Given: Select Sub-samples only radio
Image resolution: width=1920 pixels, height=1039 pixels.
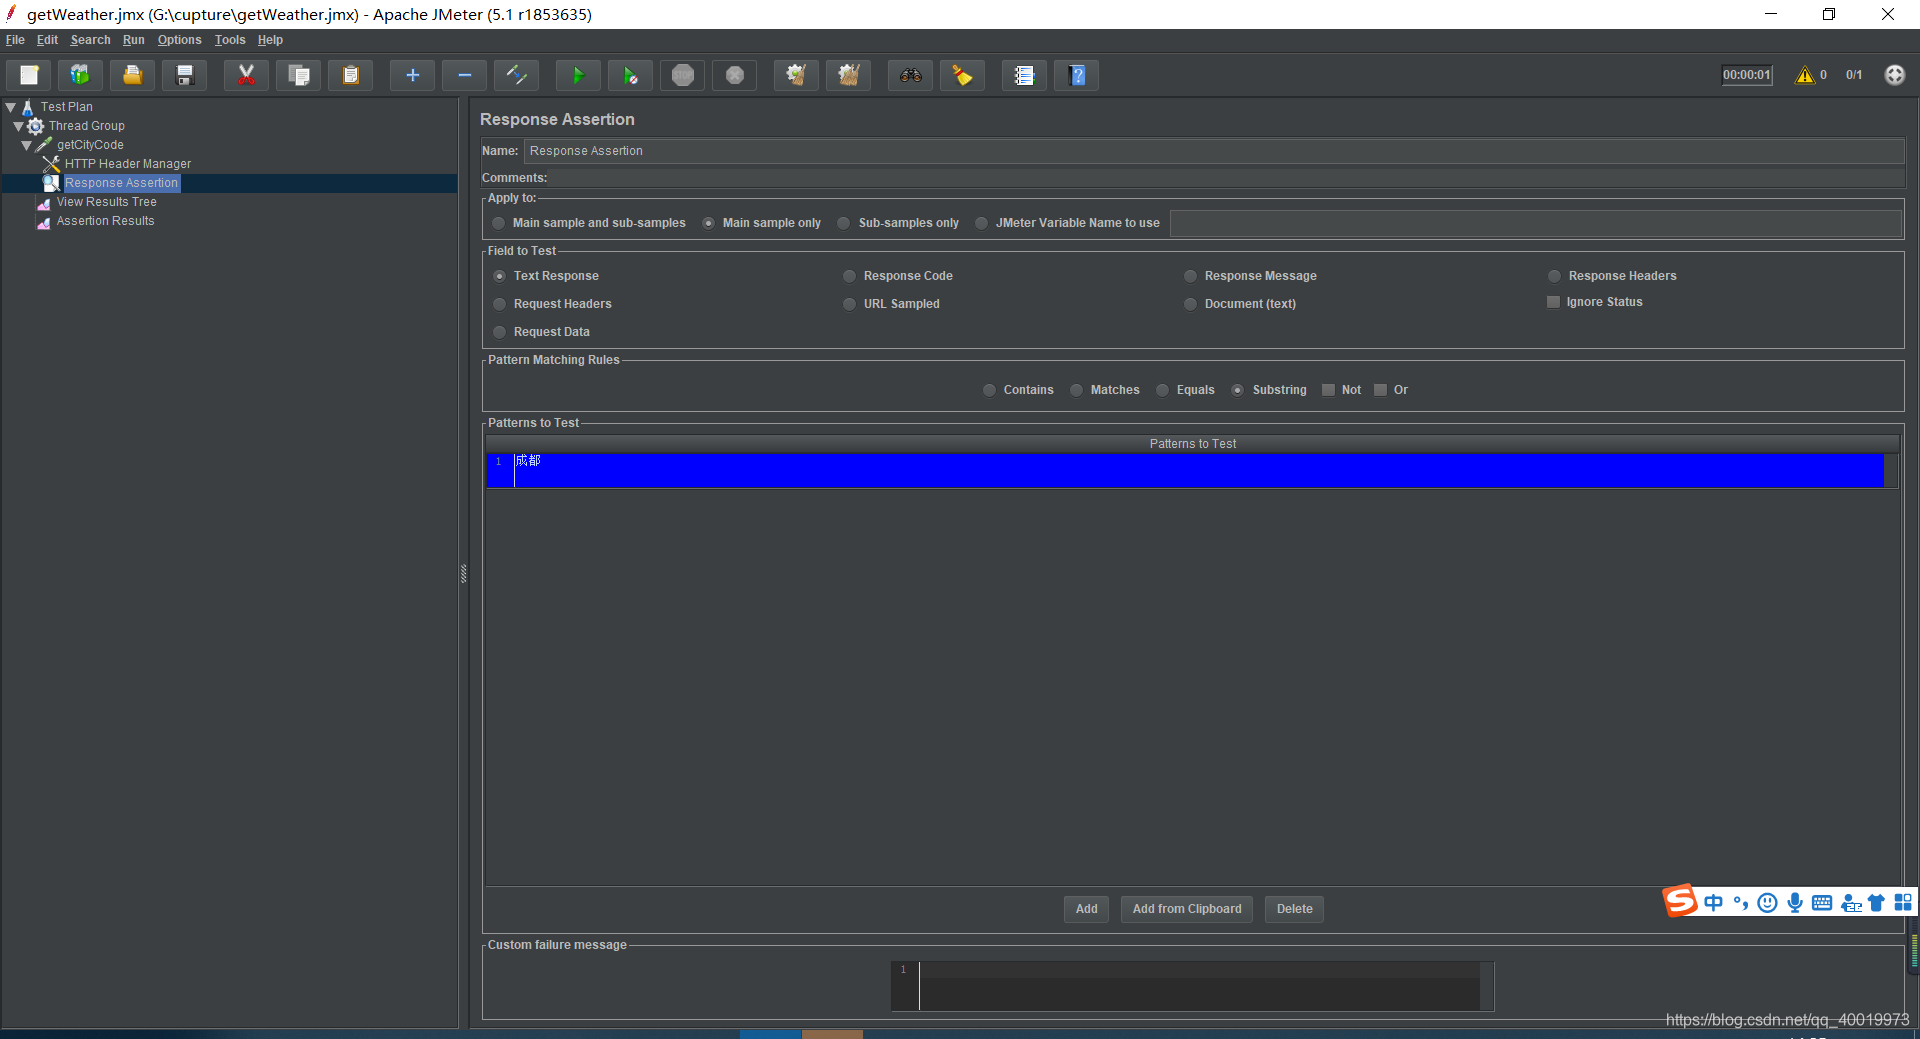Looking at the screenshot, I should (x=844, y=223).
